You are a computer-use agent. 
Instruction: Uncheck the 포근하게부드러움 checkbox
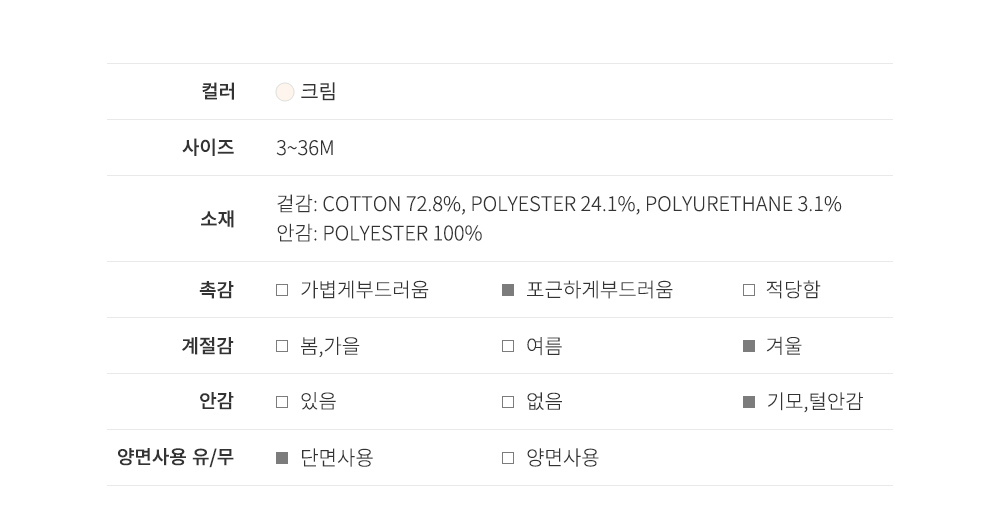click(508, 290)
